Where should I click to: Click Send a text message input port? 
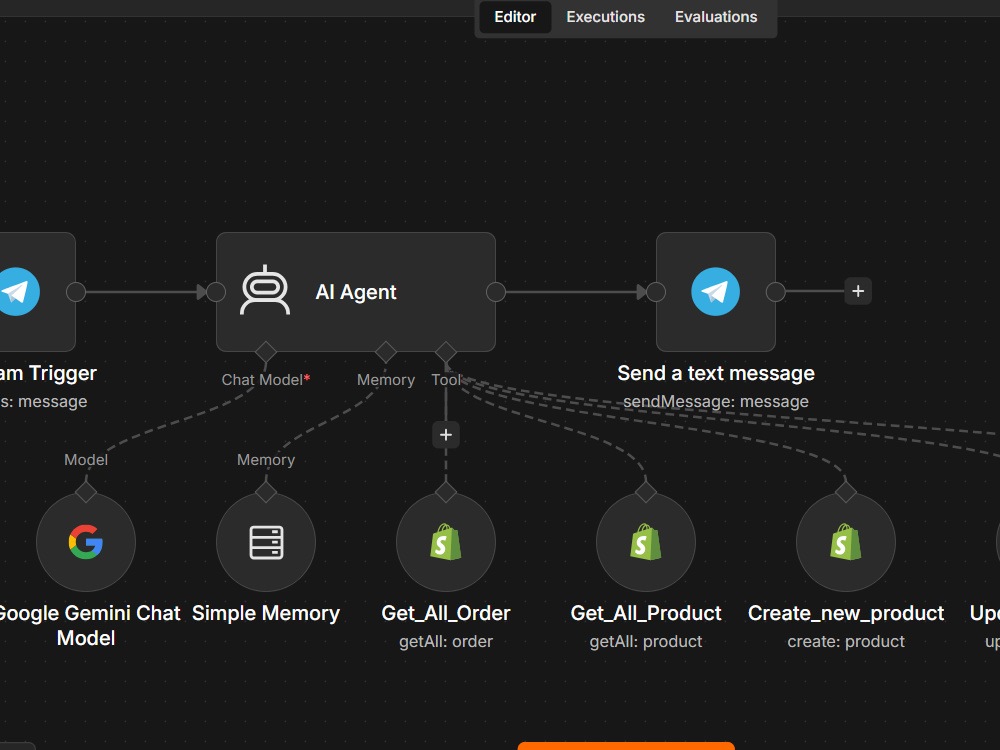click(656, 292)
